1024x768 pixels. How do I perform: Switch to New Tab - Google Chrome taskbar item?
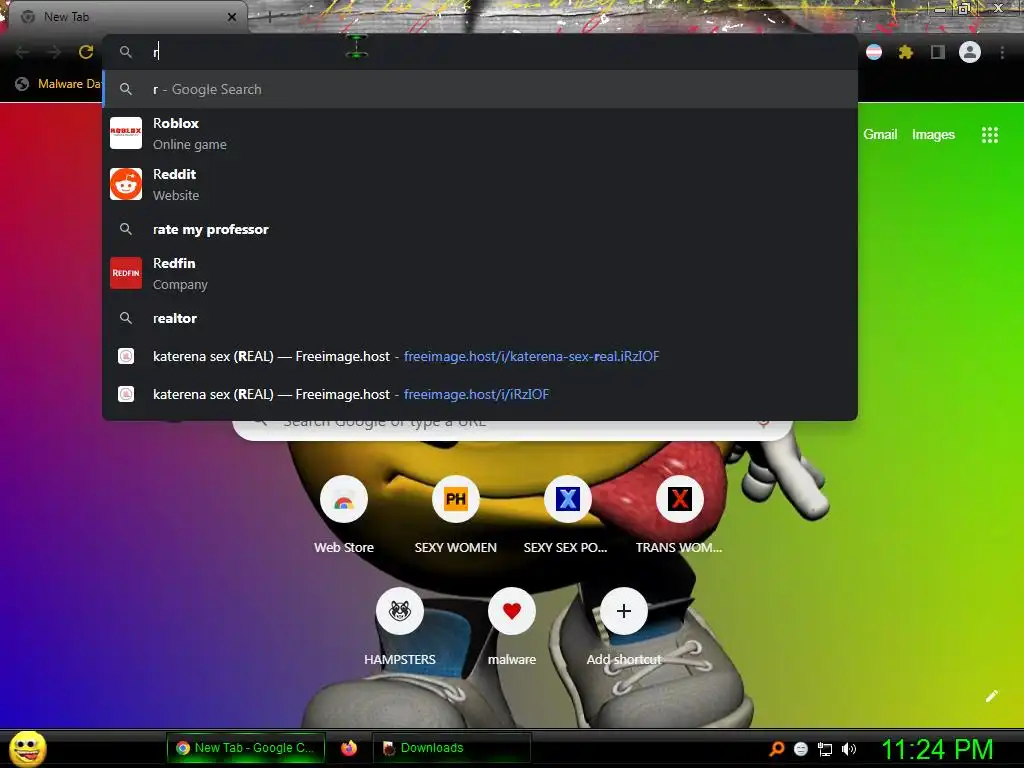click(246, 748)
